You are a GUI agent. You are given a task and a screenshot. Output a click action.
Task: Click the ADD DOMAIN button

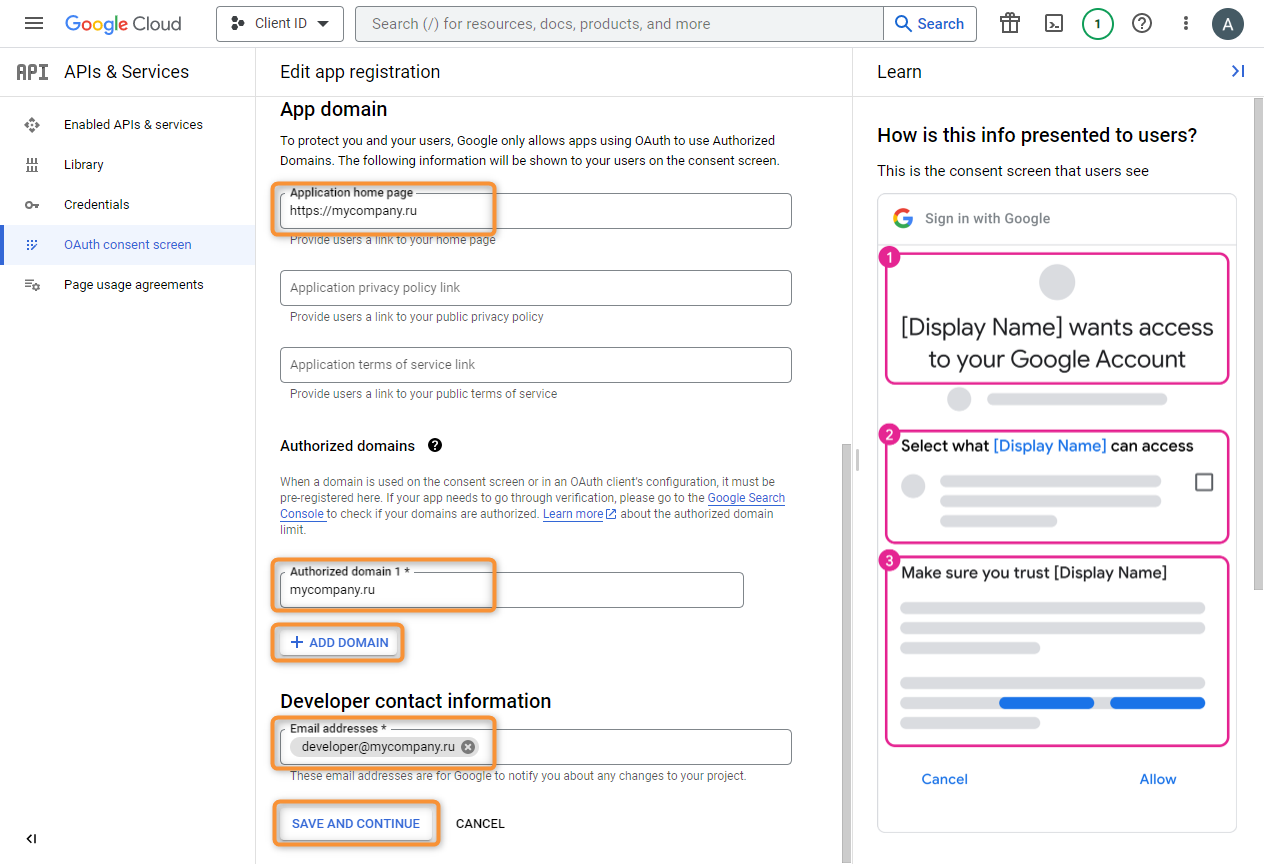tap(339, 642)
